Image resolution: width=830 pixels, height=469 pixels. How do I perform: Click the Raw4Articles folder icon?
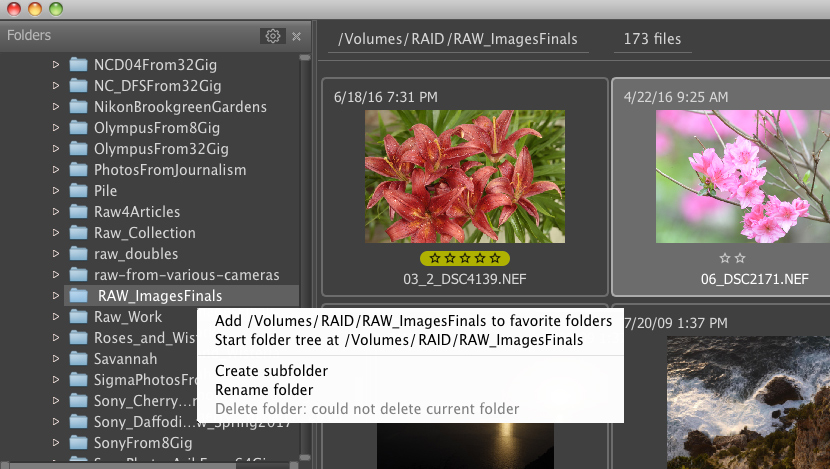[79, 212]
